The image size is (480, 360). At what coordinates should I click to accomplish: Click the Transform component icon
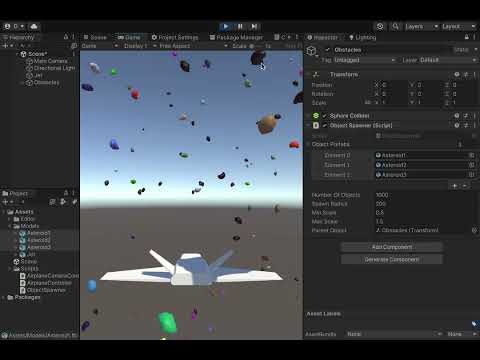[316, 74]
